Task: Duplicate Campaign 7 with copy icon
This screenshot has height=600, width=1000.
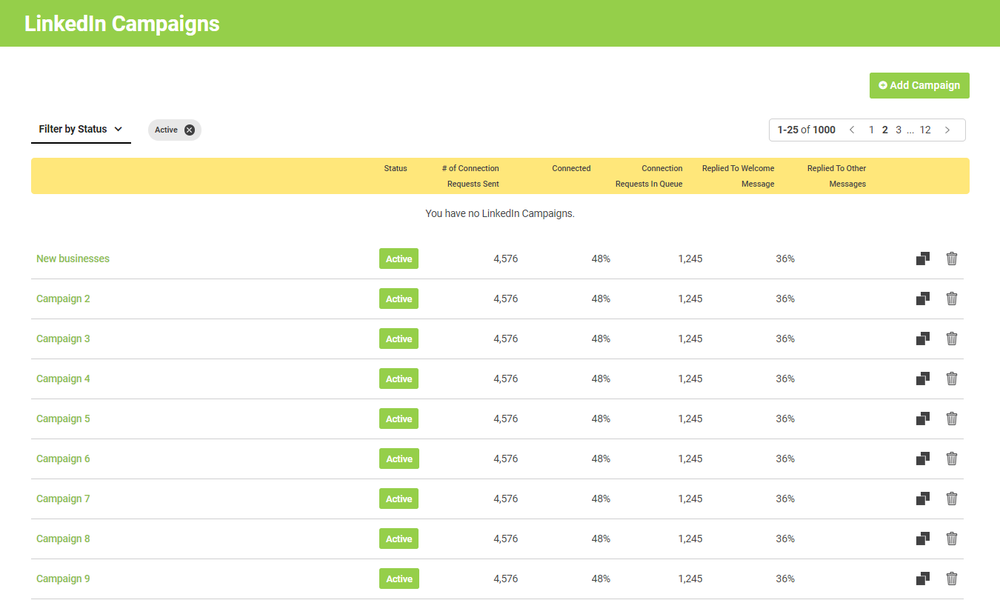Action: tap(923, 499)
